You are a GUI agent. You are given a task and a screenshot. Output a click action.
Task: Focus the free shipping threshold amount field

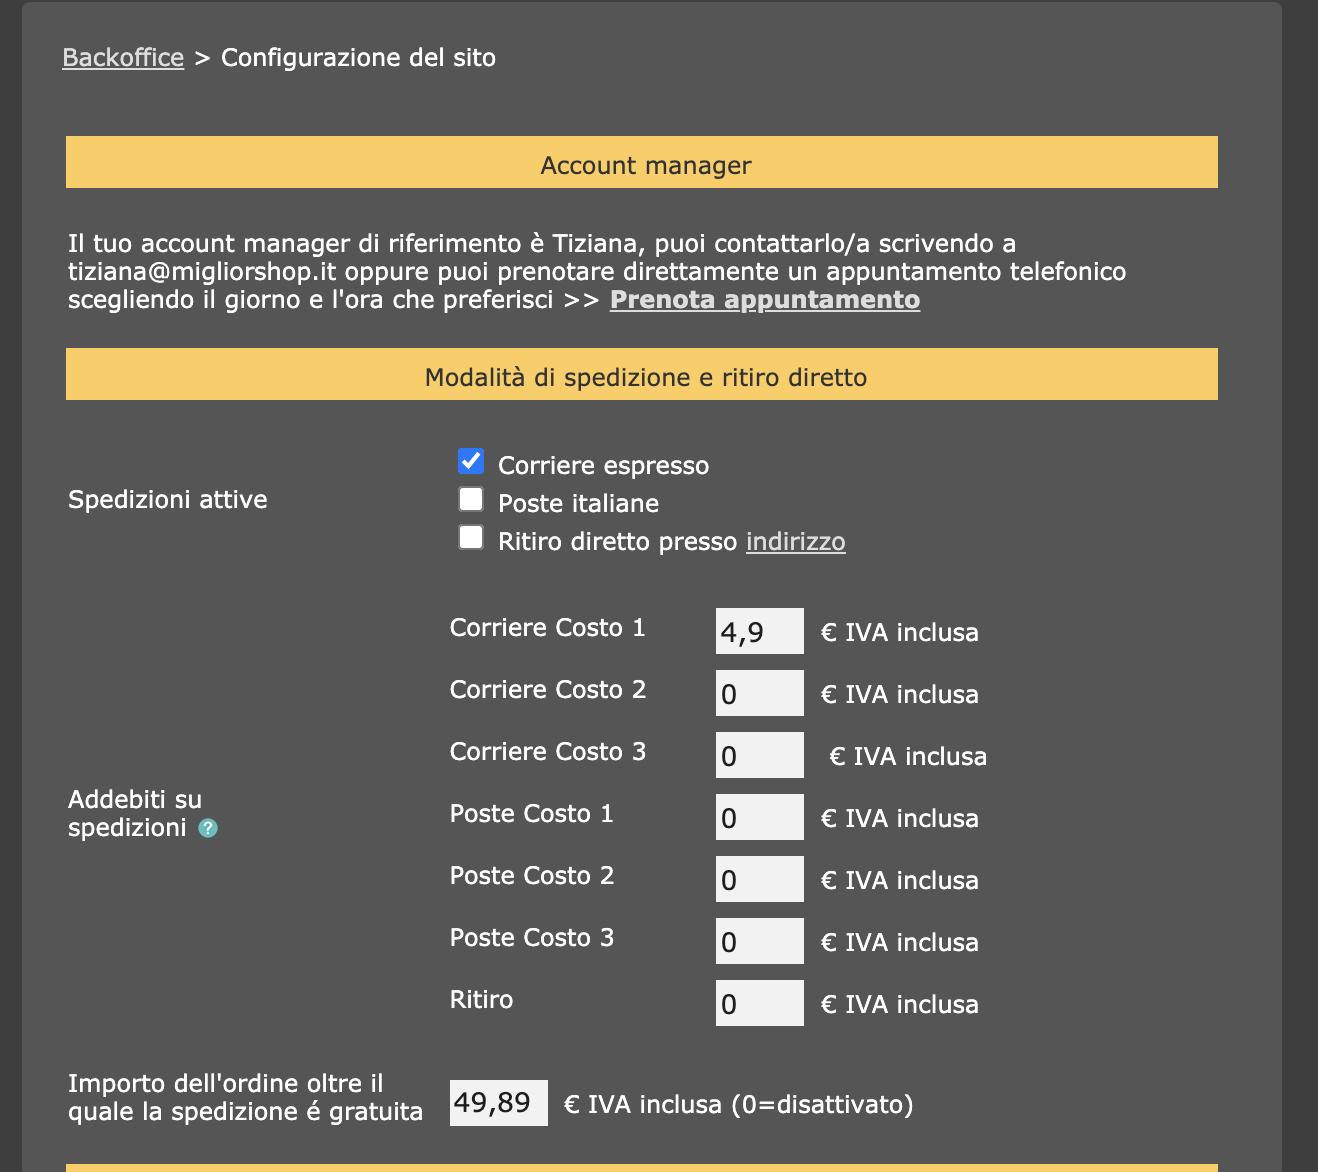point(498,1103)
